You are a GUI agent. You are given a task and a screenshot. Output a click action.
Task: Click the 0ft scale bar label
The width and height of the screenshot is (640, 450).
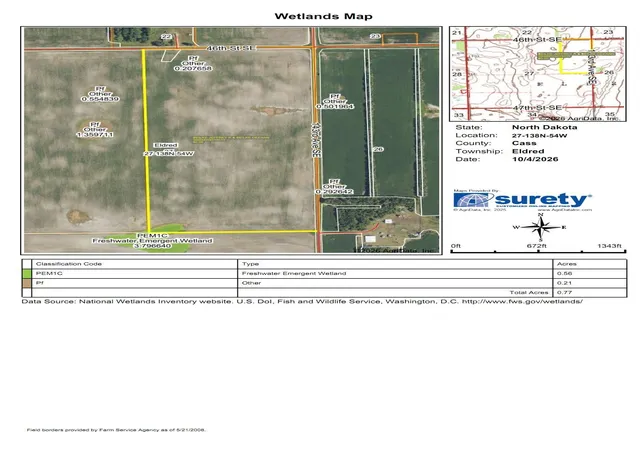coord(456,246)
